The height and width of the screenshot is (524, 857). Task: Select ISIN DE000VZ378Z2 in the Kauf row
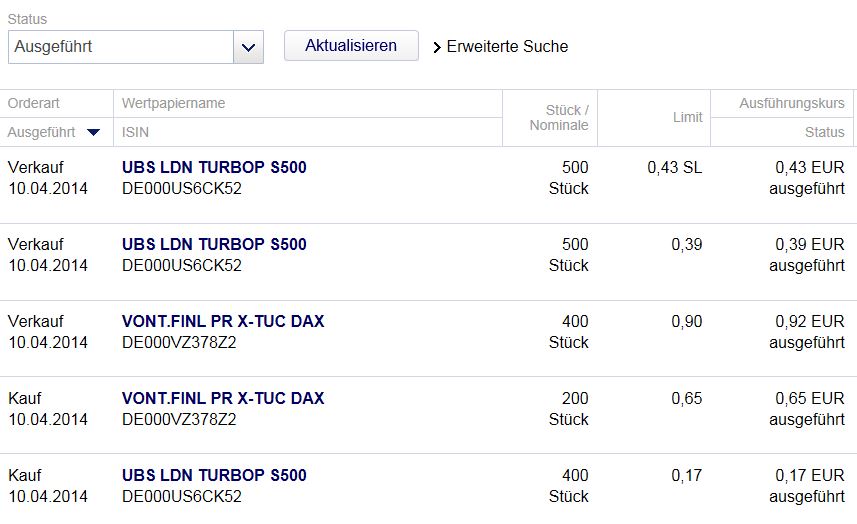point(179,420)
